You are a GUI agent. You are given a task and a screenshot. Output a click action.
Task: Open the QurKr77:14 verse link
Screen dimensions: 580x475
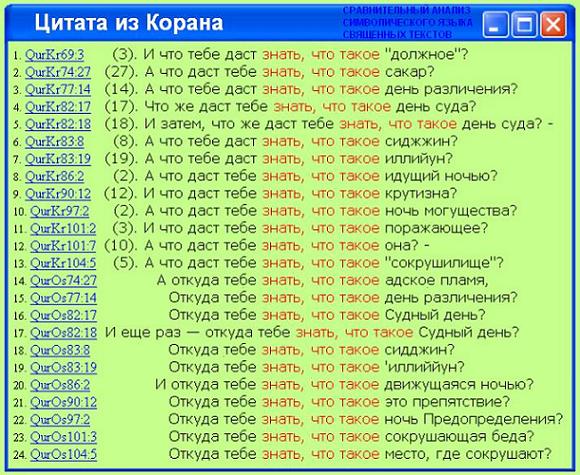(x=58, y=90)
